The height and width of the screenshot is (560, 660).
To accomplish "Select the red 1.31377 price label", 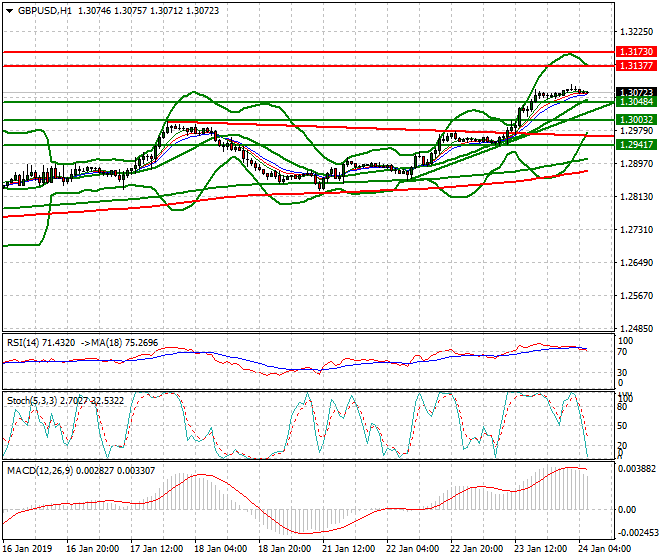I will click(636, 65).
